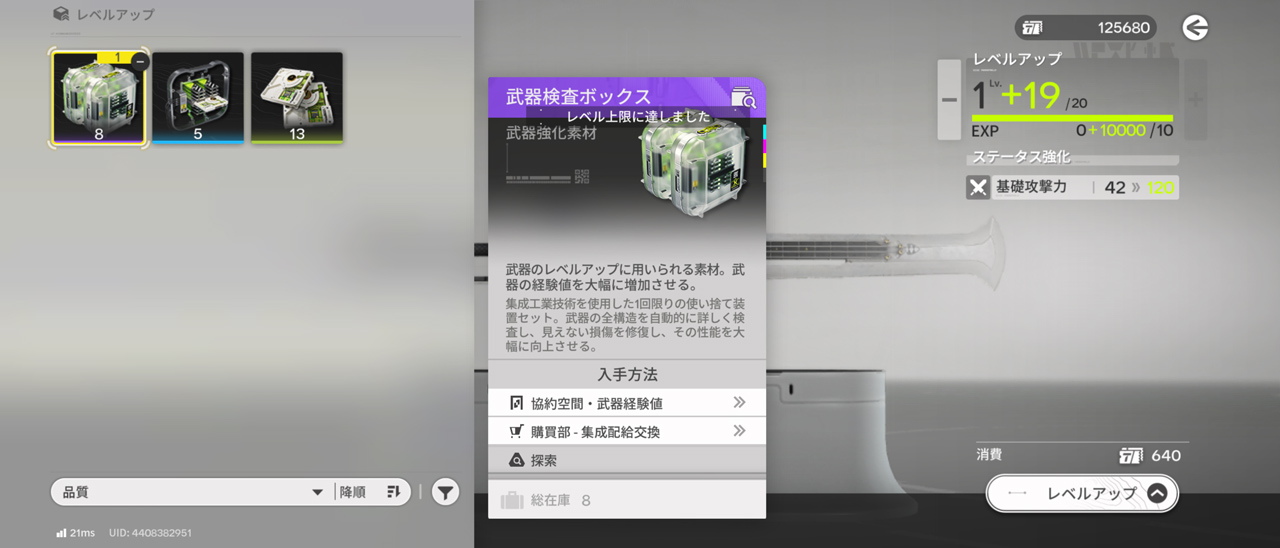This screenshot has width=1280, height=548.
Task: Expand the chevron on the レベルアップ button
Action: 1157,493
